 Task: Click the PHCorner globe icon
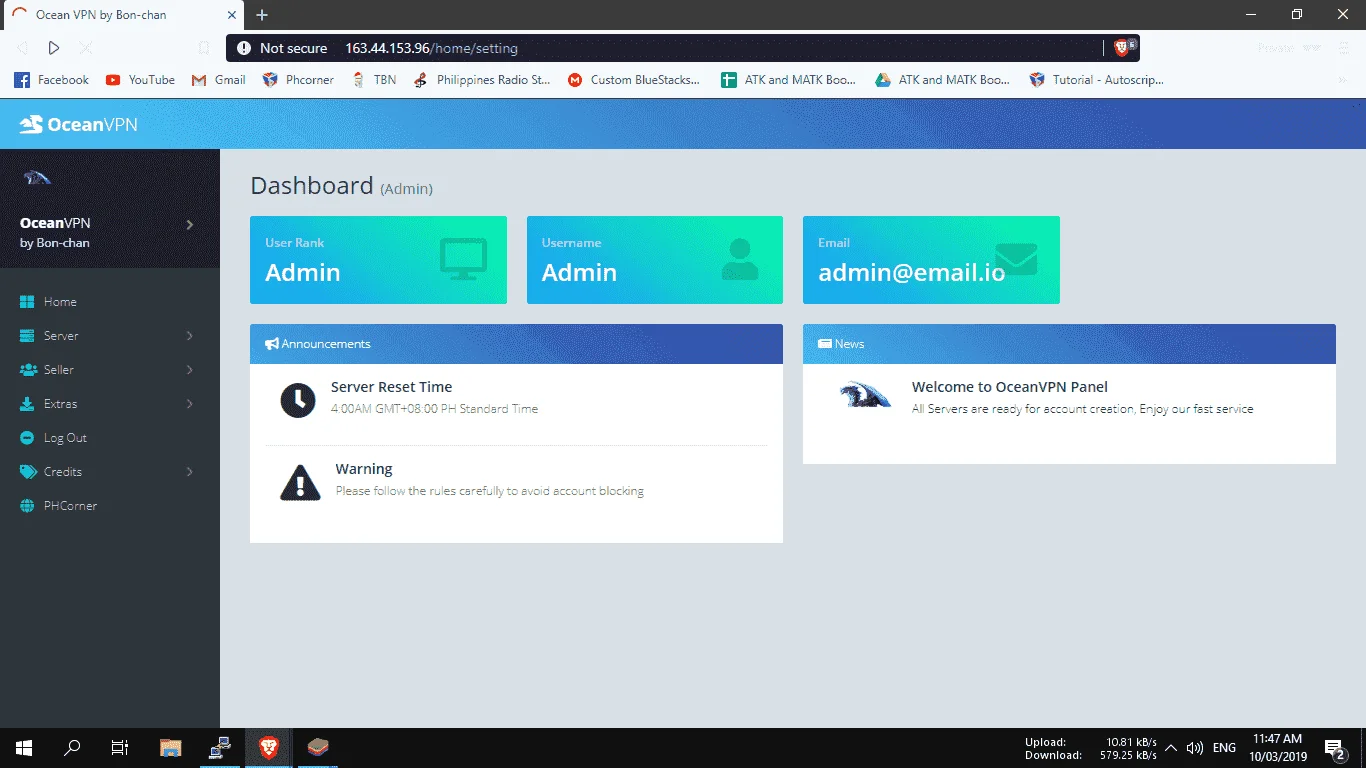click(x=27, y=506)
